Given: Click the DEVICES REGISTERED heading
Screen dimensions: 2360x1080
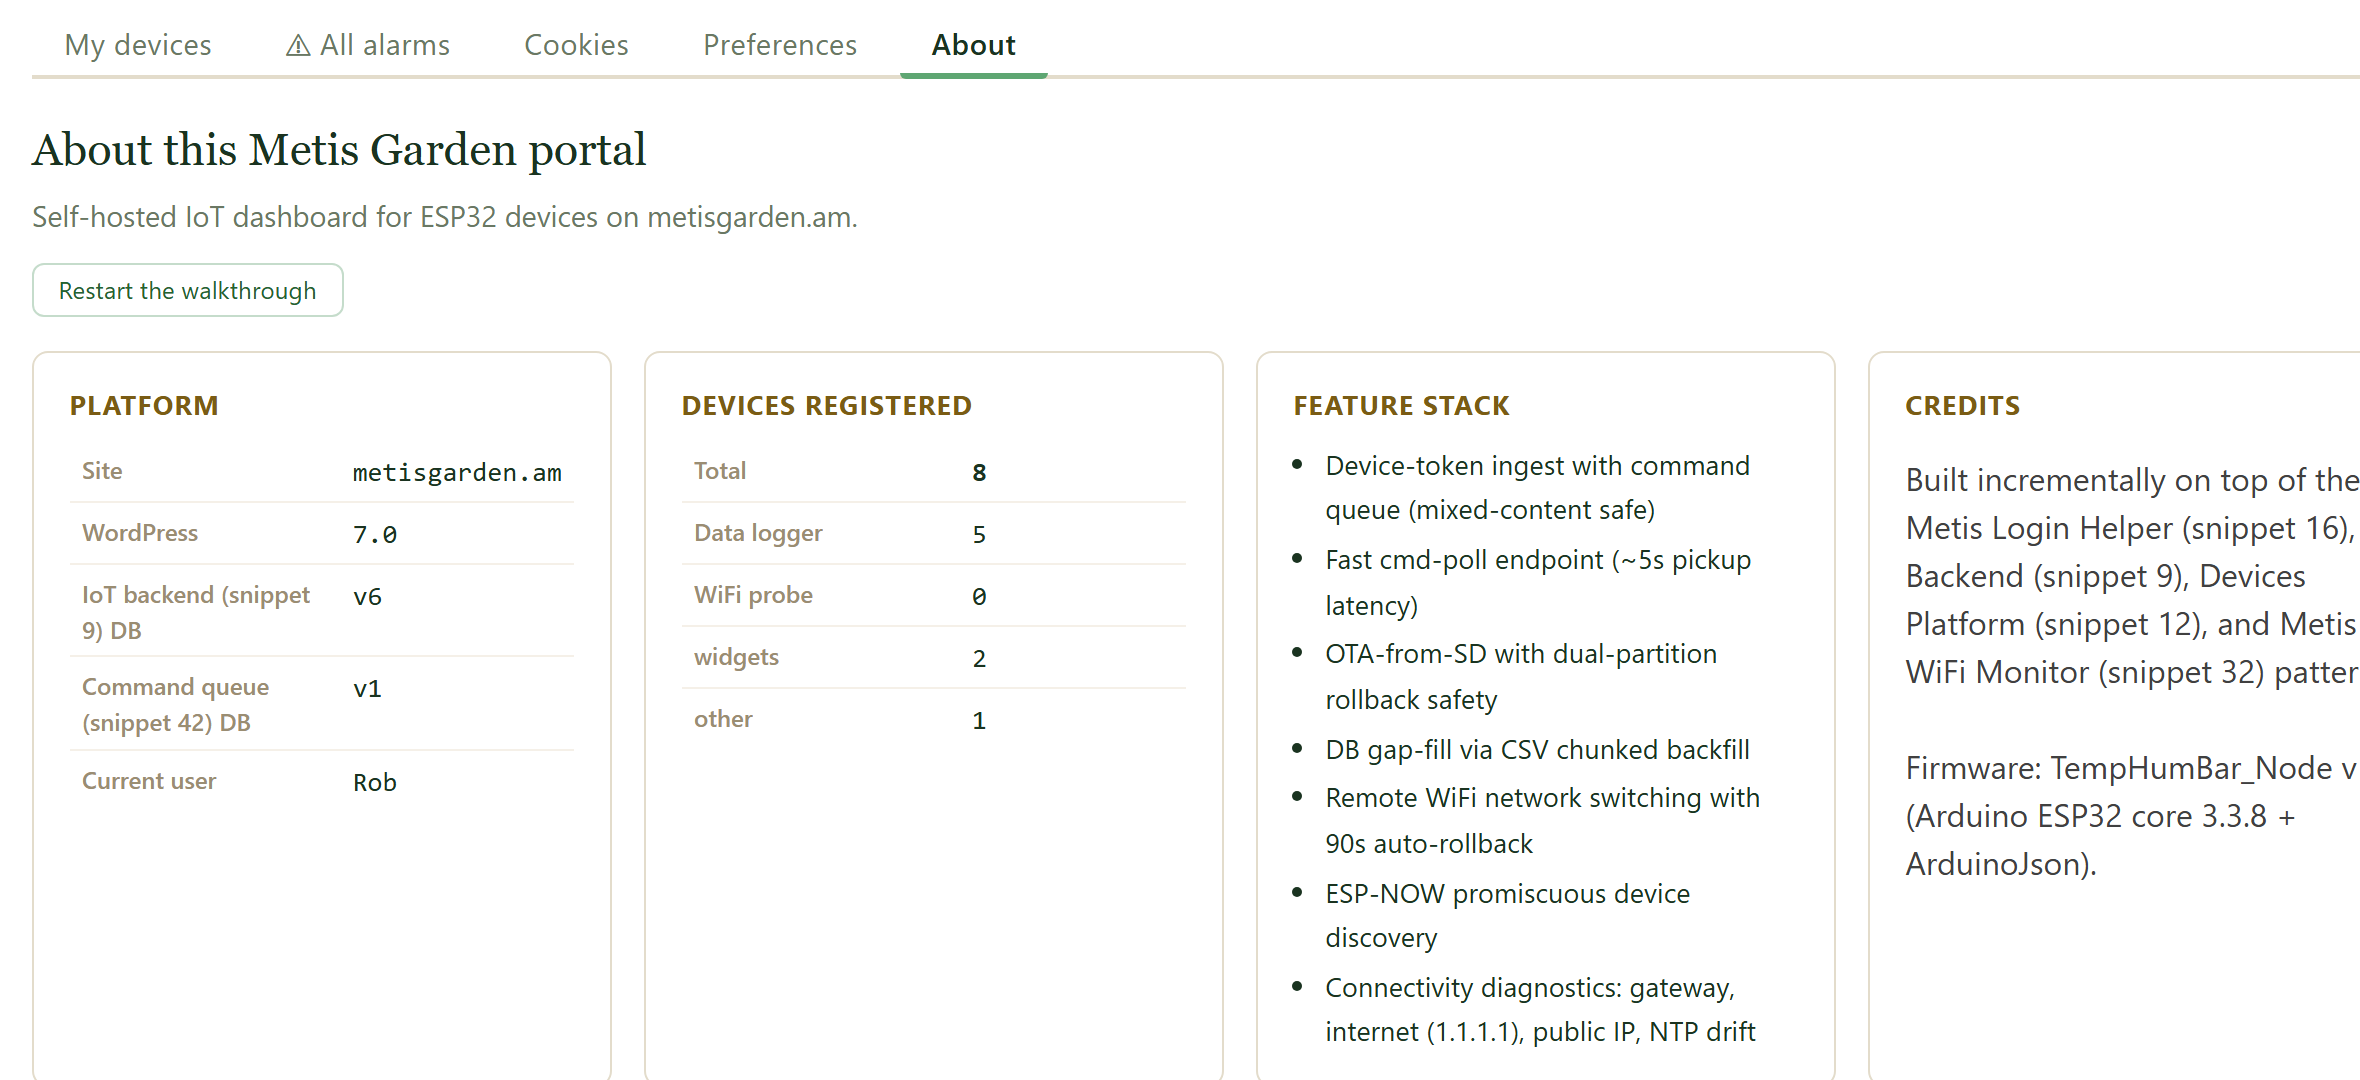Looking at the screenshot, I should point(827,406).
